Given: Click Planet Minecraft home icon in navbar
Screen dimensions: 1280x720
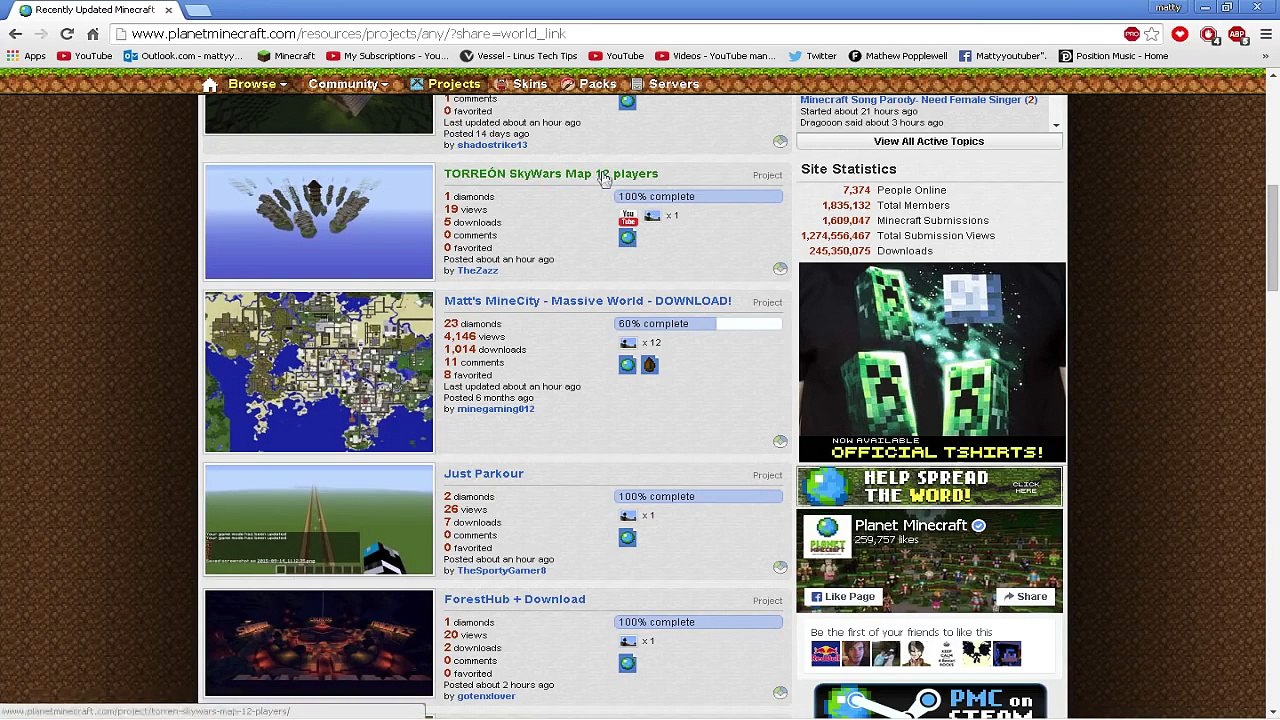Looking at the screenshot, I should pos(210,84).
